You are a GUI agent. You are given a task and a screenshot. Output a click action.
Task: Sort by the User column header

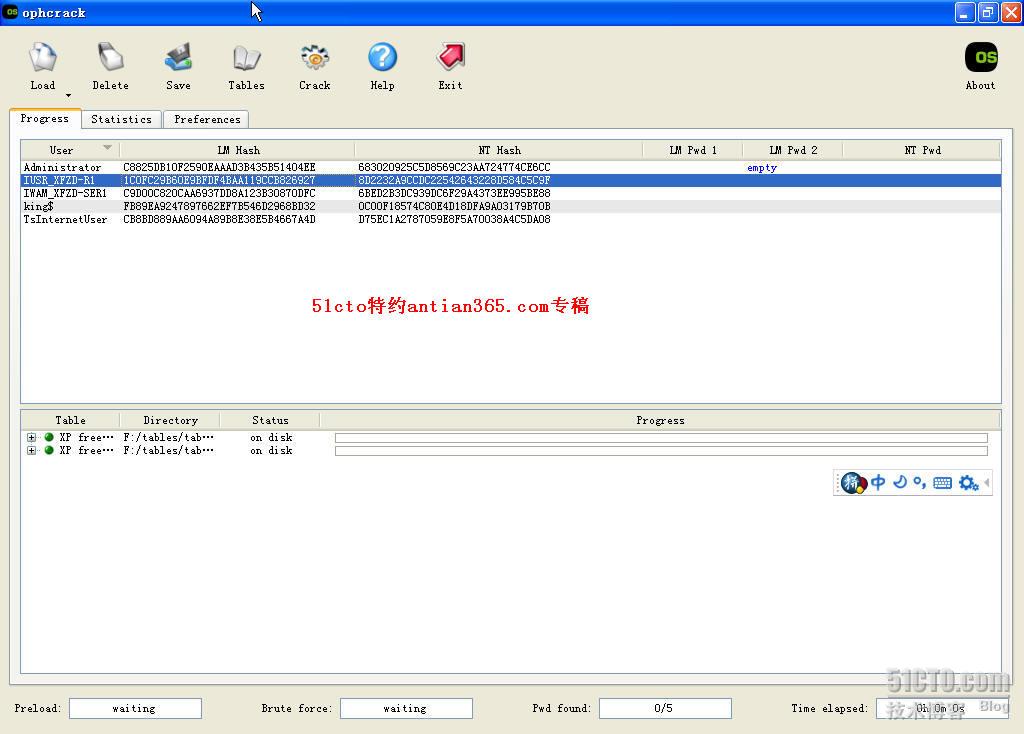70,150
